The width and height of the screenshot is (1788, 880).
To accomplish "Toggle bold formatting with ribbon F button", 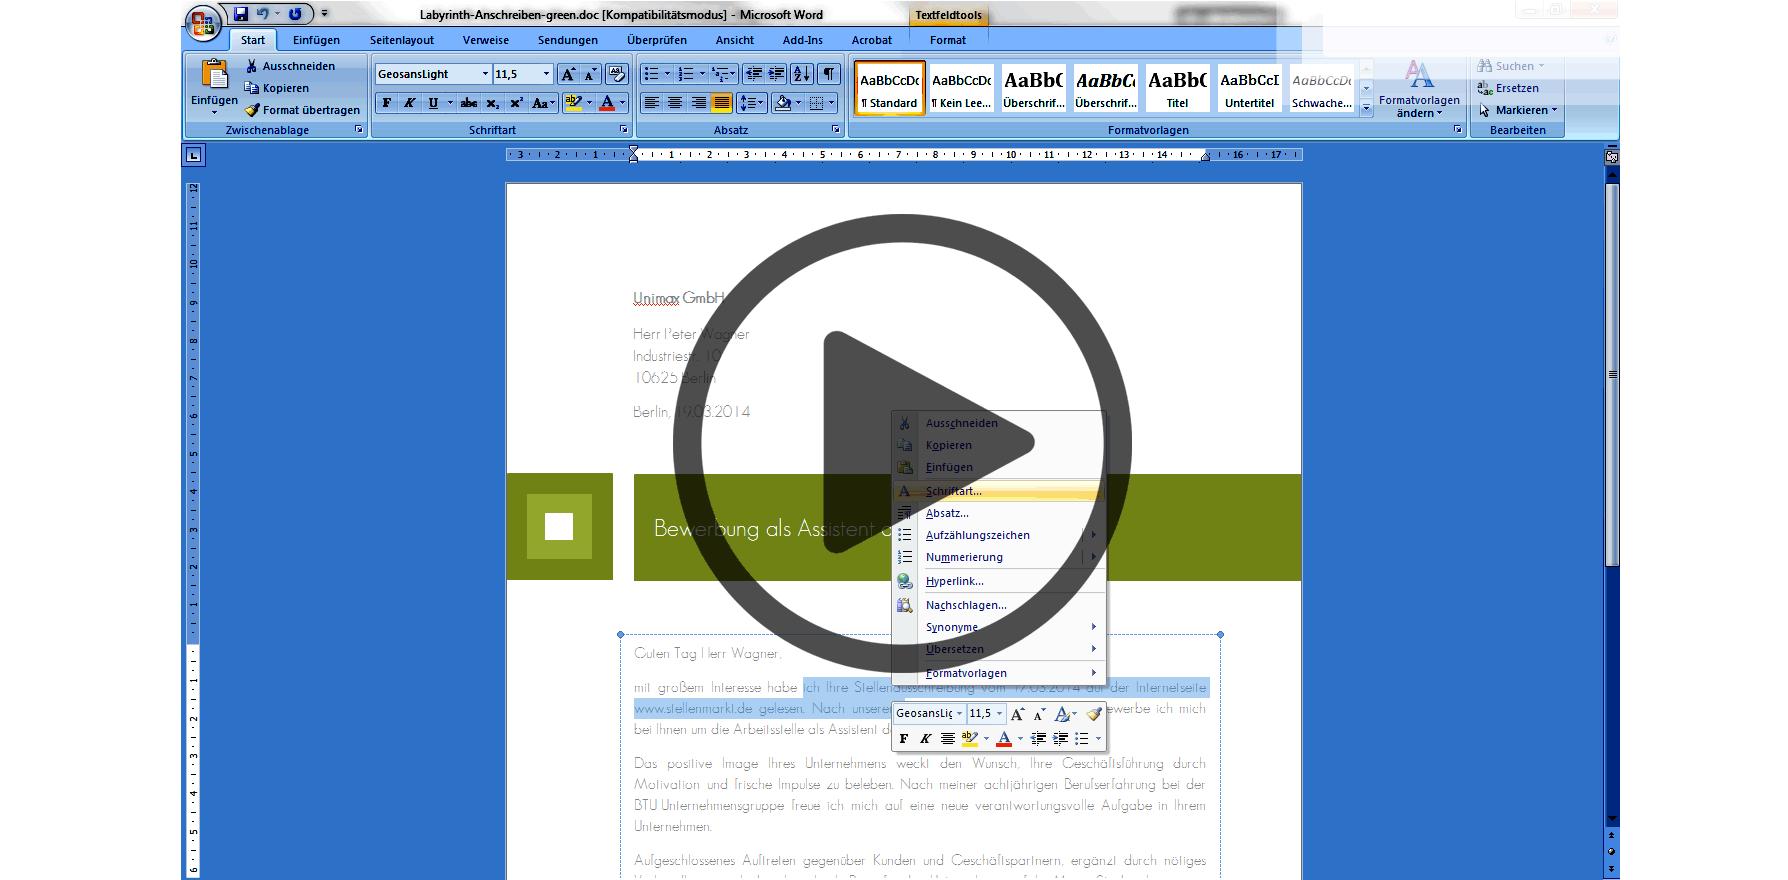I will point(387,103).
